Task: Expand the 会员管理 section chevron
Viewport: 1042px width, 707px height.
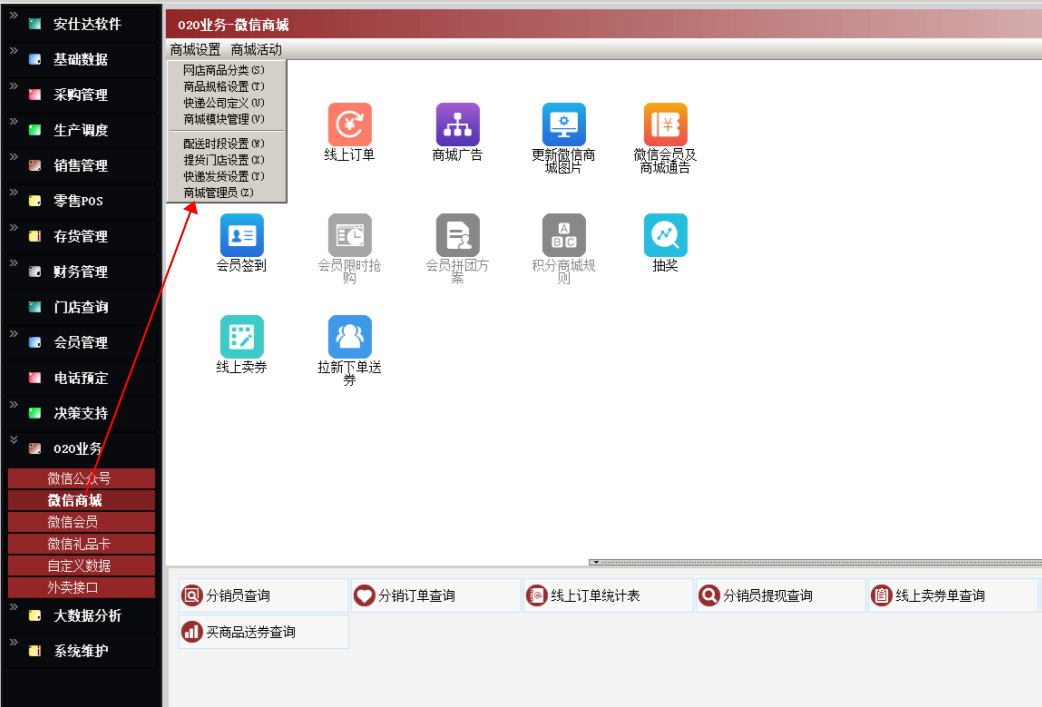Action: pos(14,334)
